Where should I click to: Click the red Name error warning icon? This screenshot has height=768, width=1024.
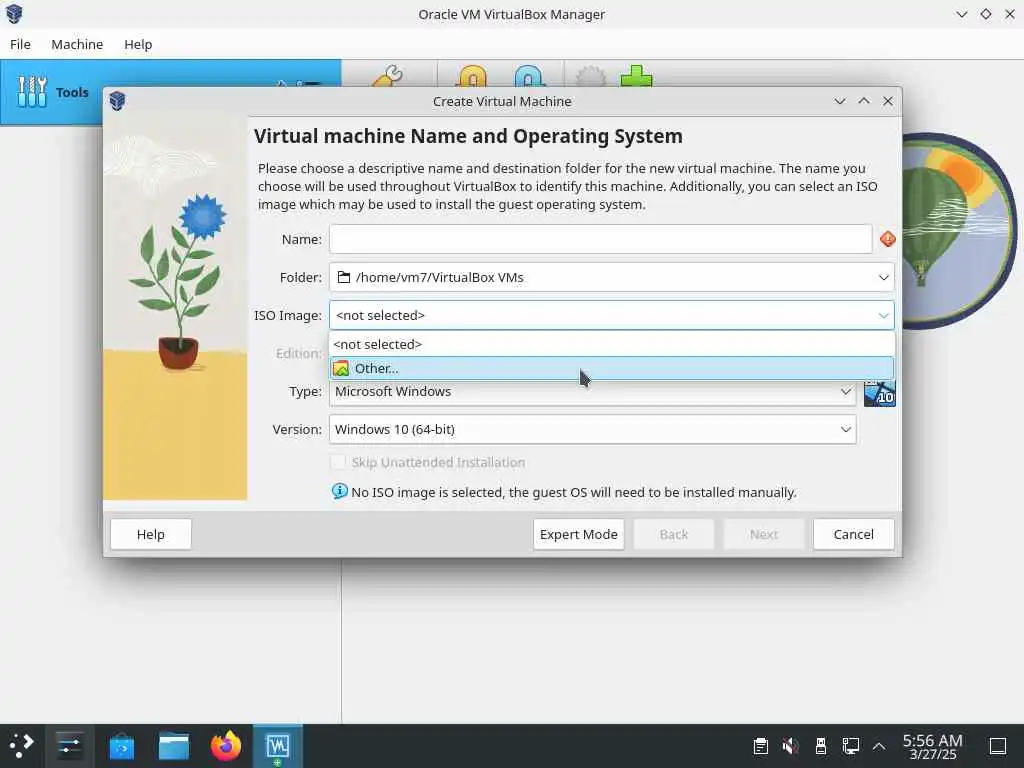click(888, 239)
